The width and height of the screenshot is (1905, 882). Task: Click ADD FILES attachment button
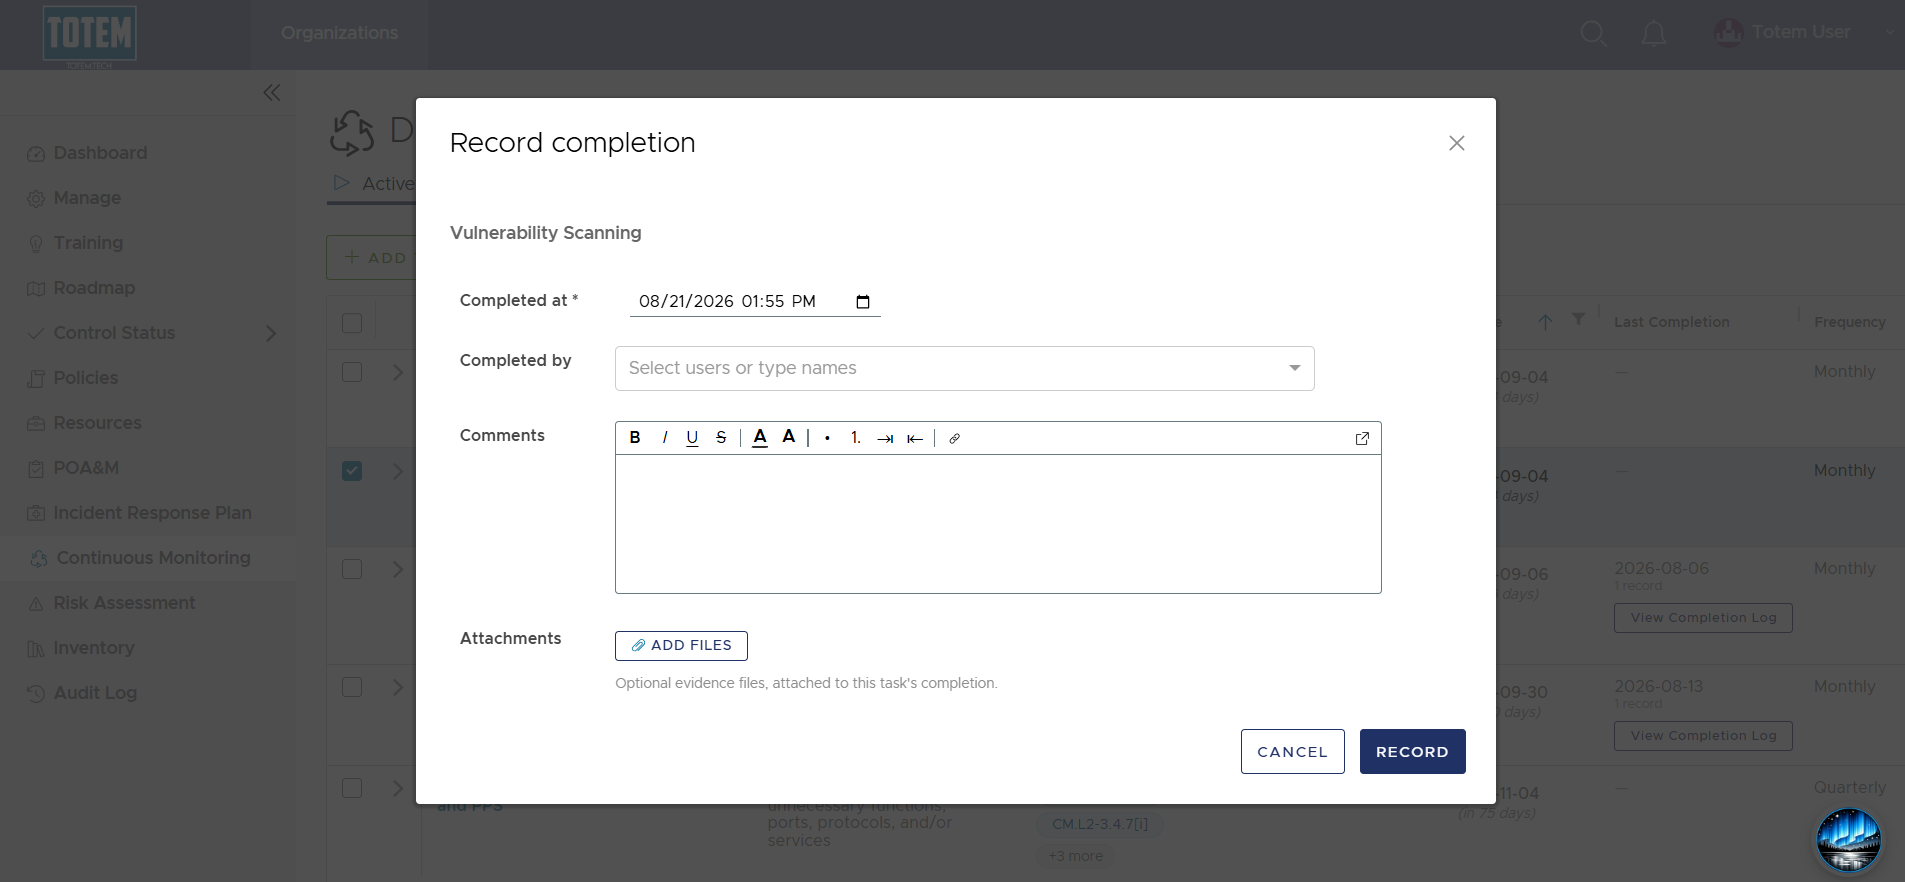pos(681,645)
